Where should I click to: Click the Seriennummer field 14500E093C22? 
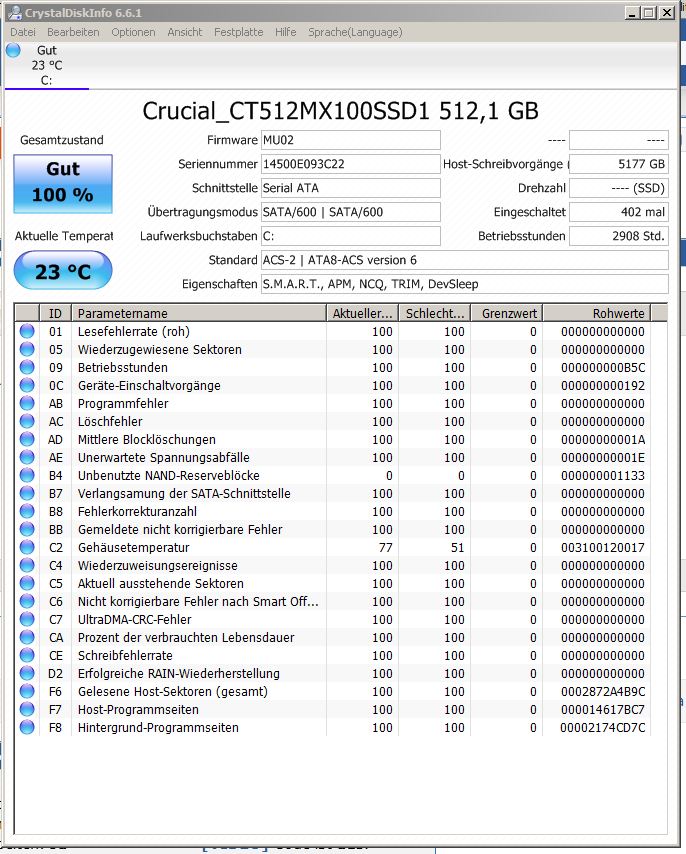click(351, 164)
